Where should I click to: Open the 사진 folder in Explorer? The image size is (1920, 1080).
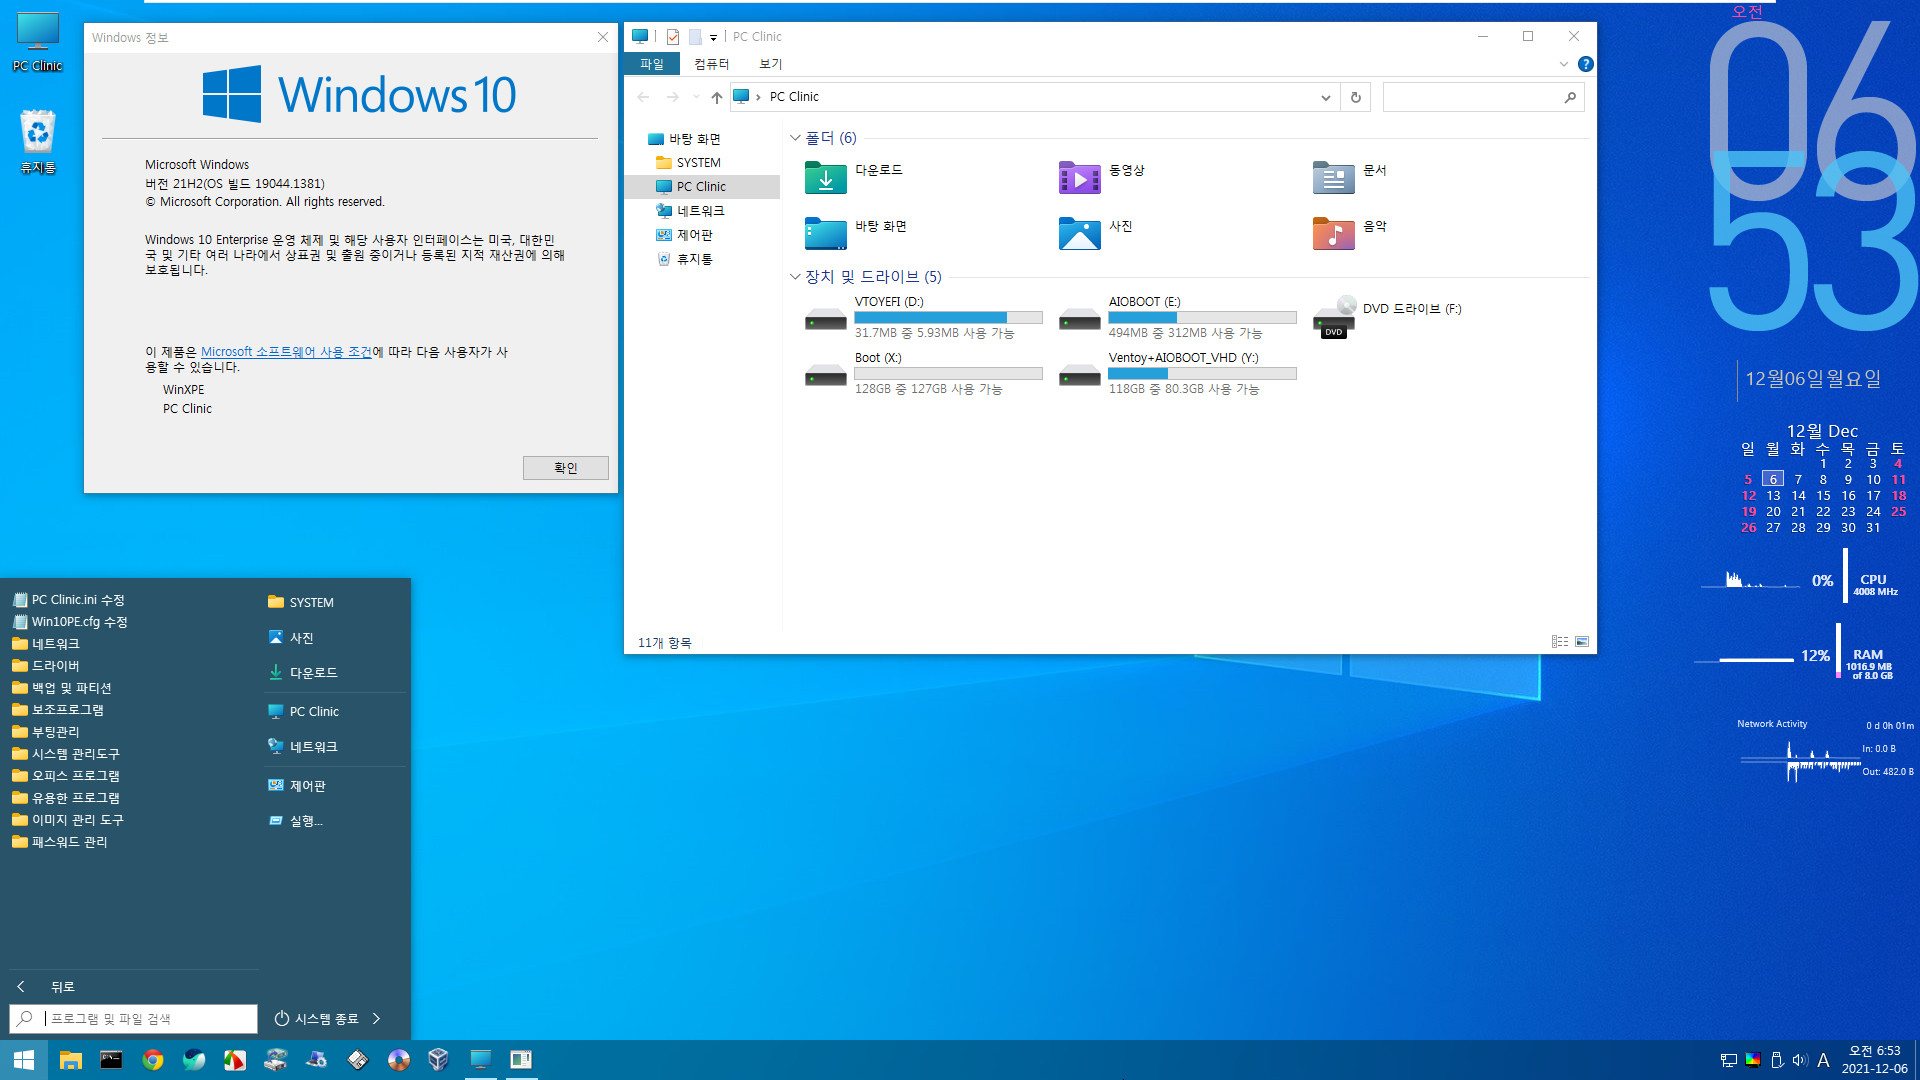coord(1096,233)
